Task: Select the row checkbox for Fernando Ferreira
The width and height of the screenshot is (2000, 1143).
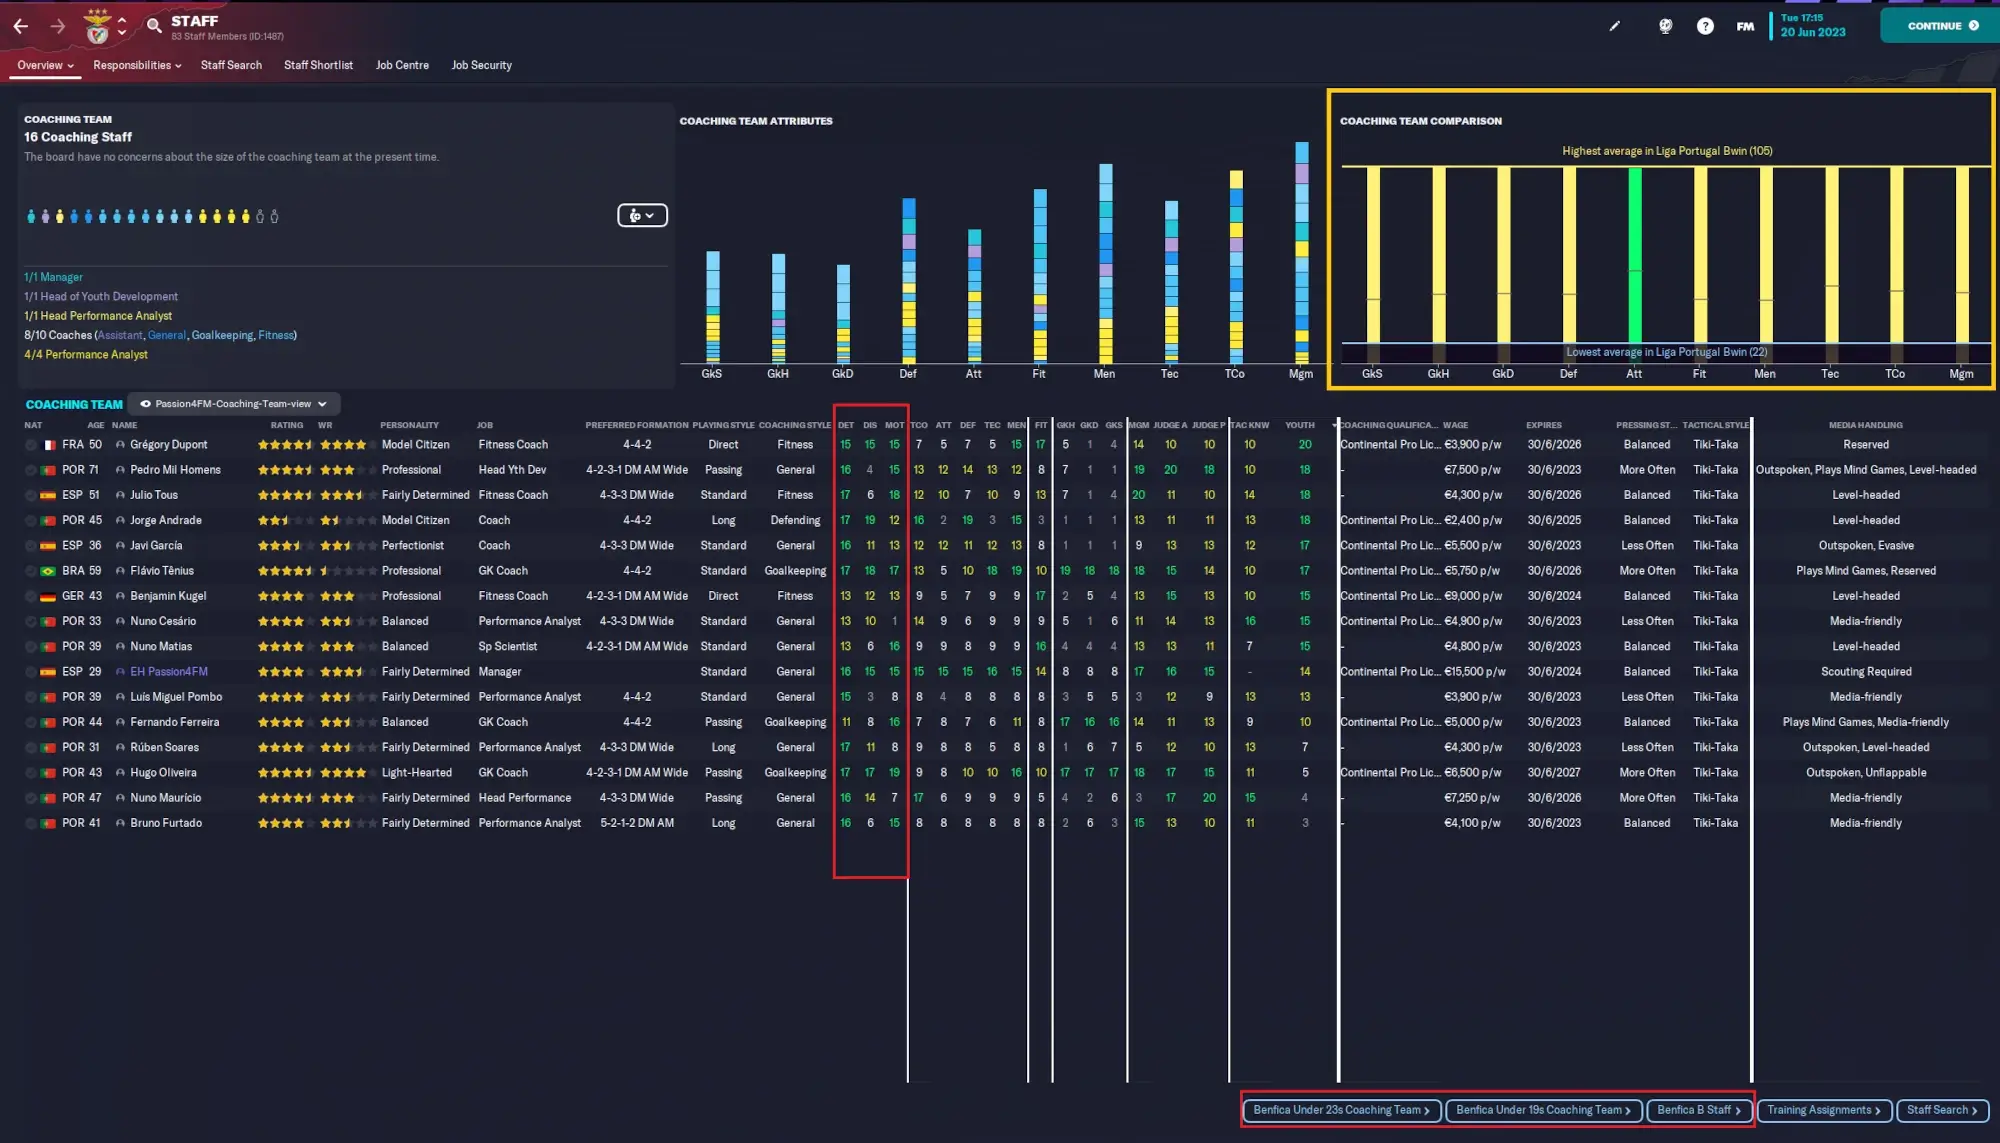Action: point(31,722)
